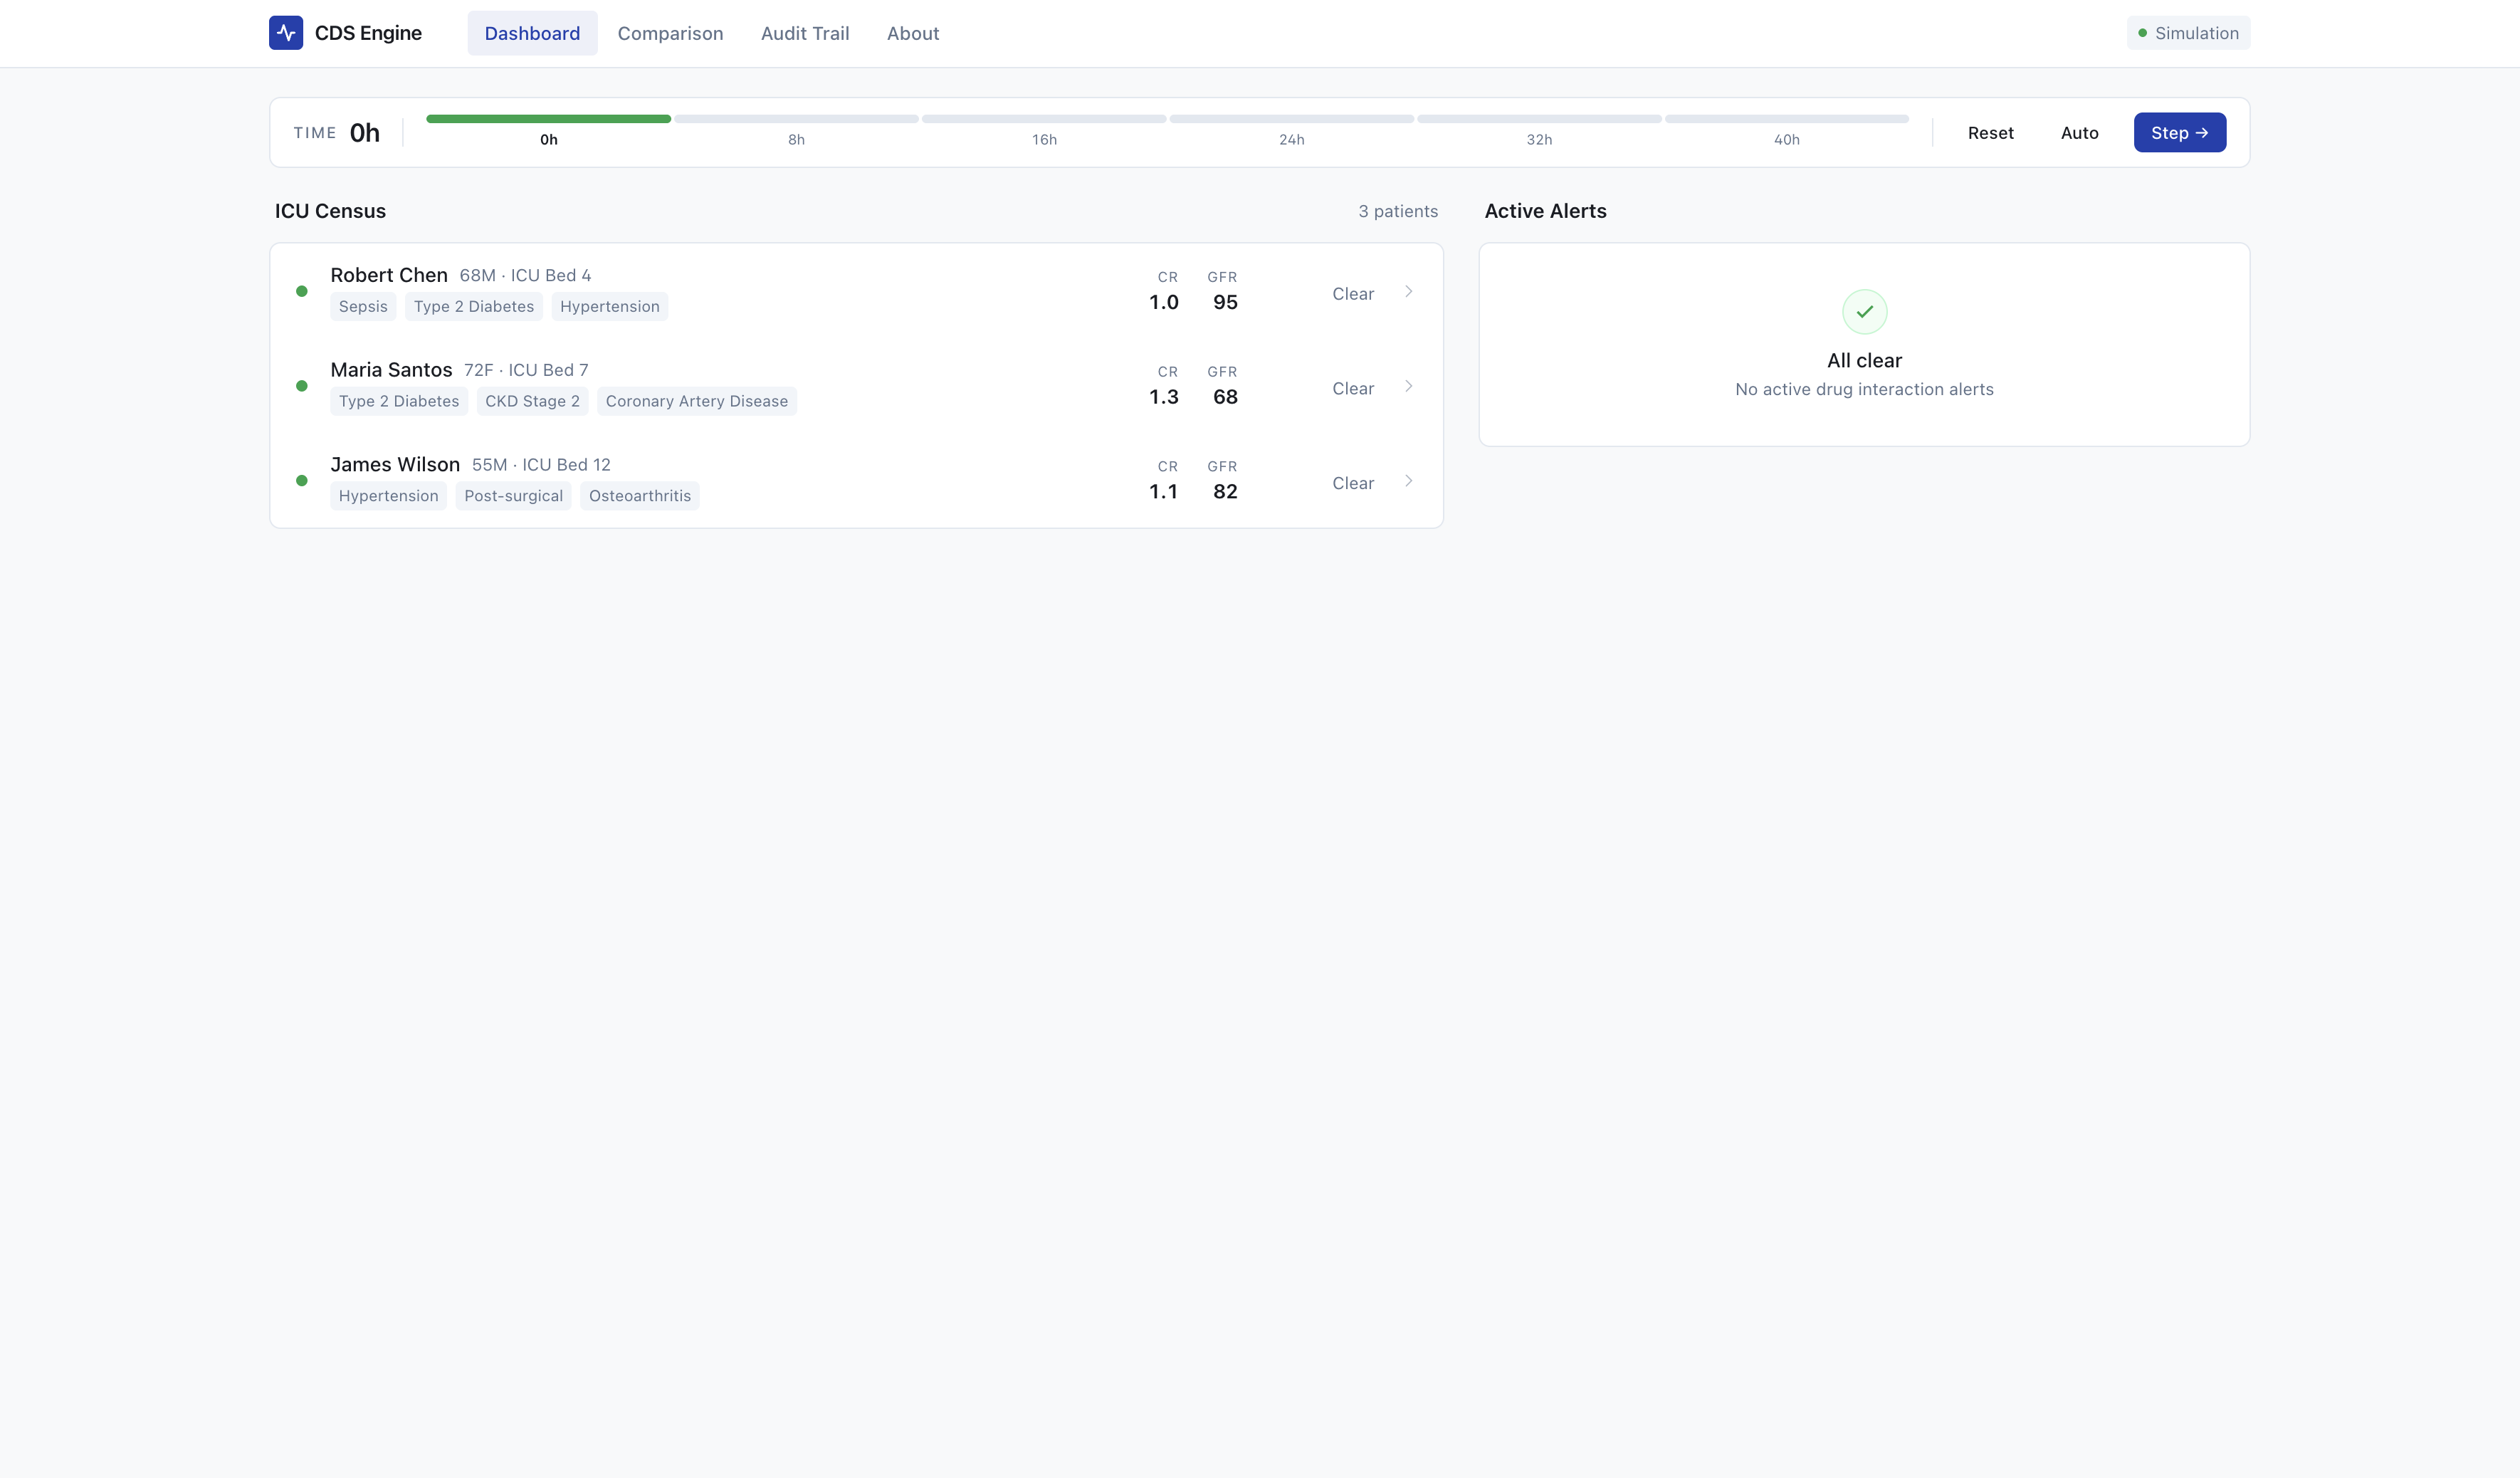Click the CKD Stage 2 condition tag
Screen dimensions: 2520x1478
(532, 401)
